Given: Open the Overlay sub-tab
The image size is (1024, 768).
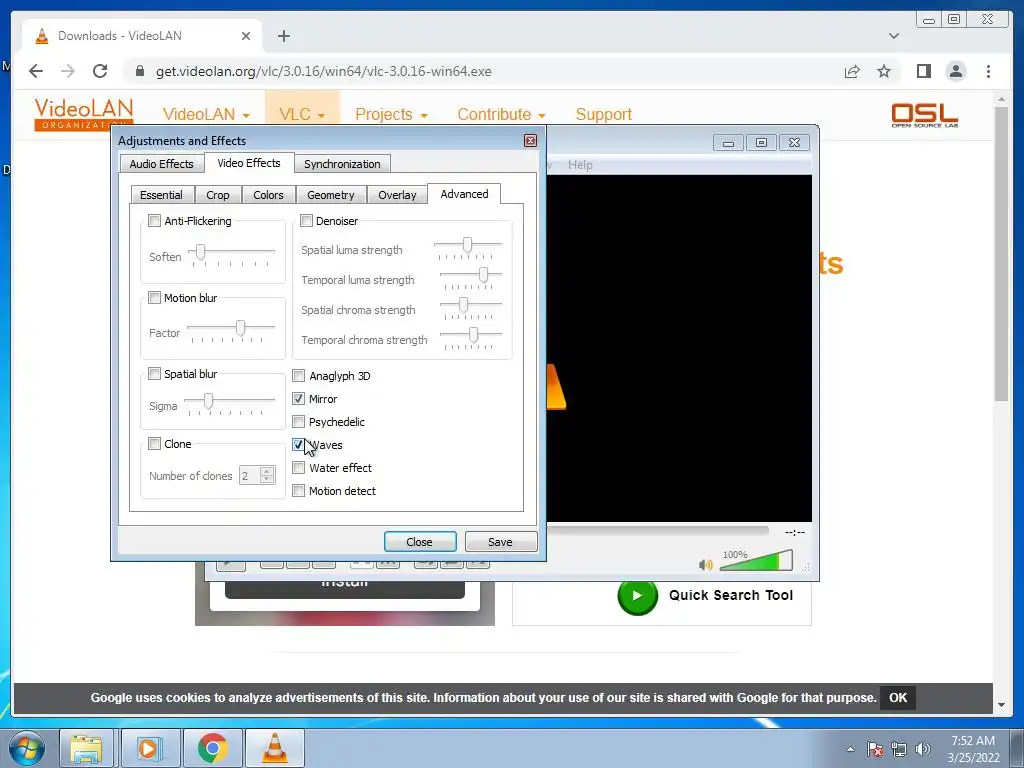Looking at the screenshot, I should 397,195.
